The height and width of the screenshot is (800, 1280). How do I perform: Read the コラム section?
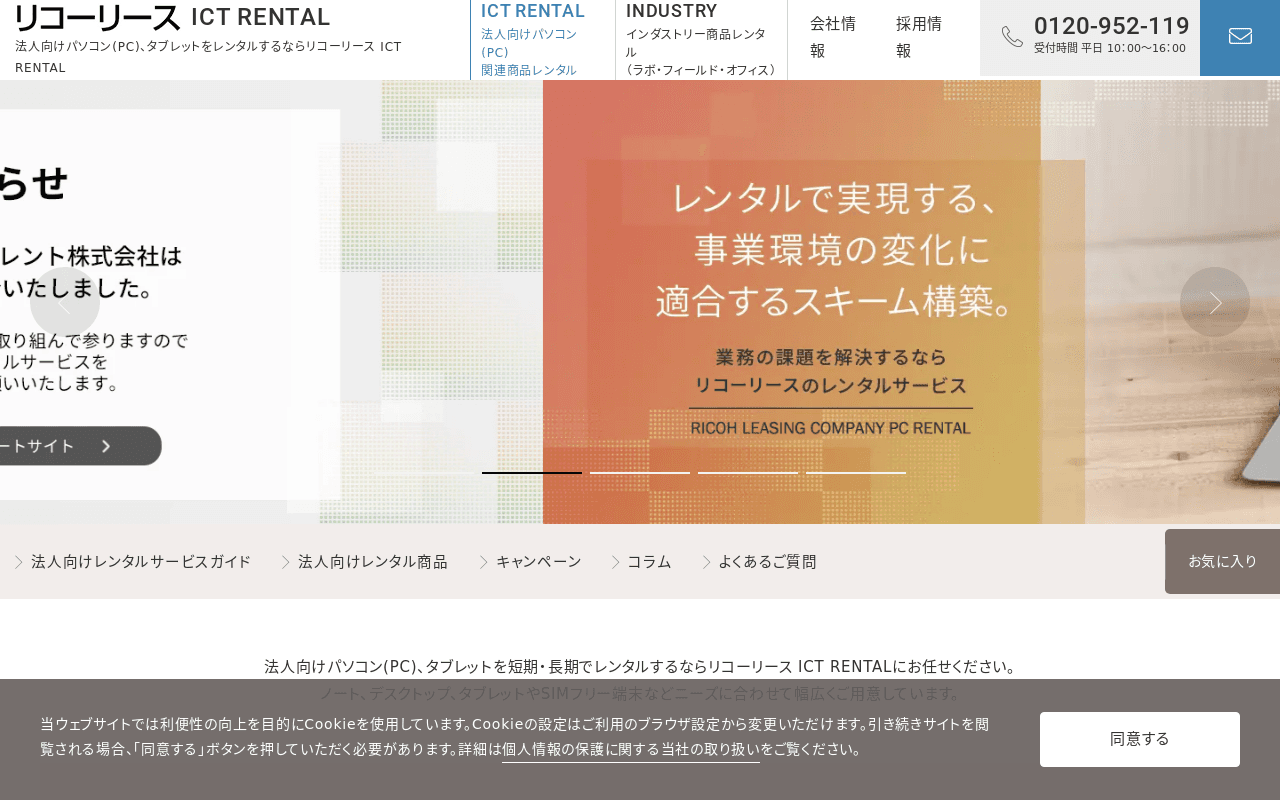click(x=649, y=561)
